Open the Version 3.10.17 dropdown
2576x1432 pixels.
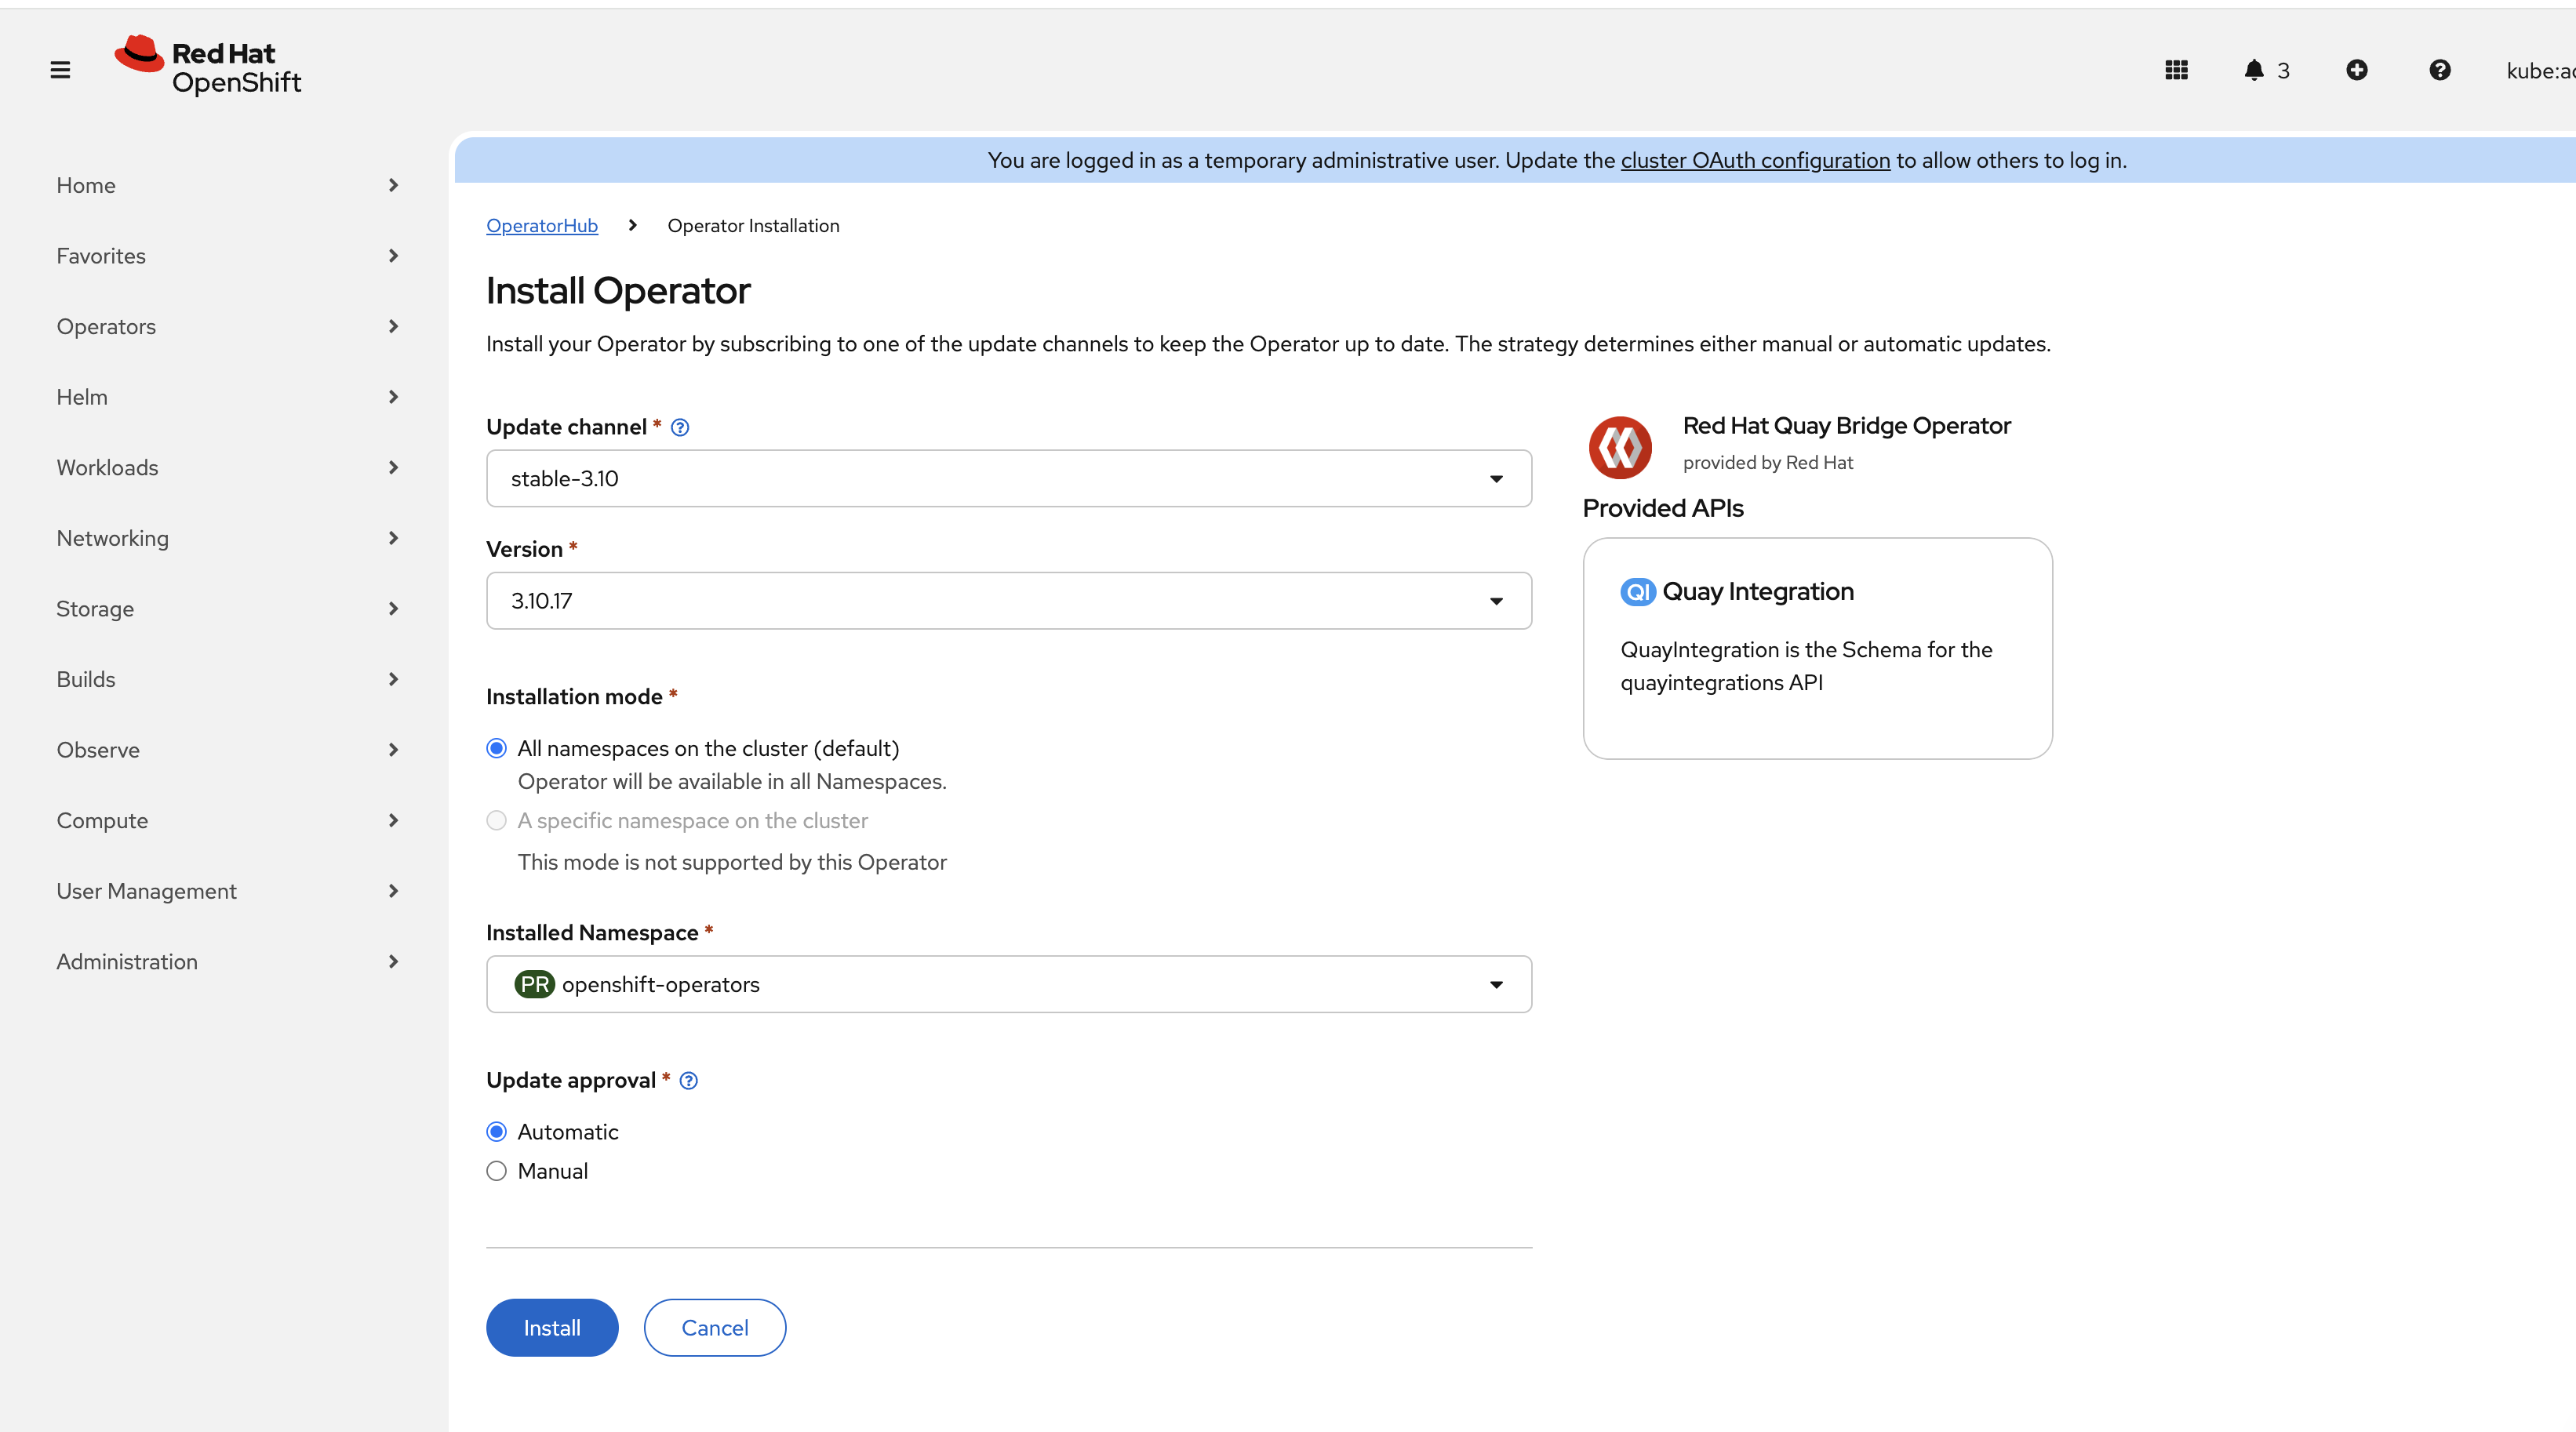click(x=1008, y=601)
